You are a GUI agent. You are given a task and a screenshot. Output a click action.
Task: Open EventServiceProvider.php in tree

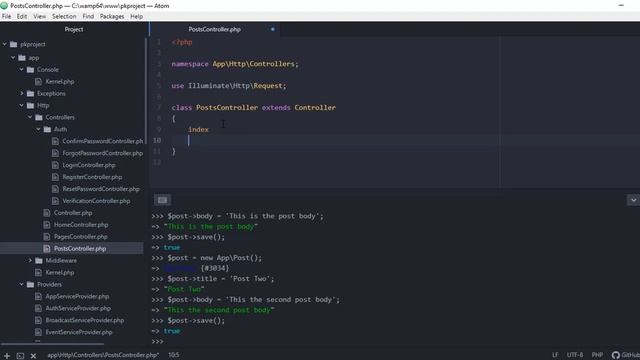point(79,332)
